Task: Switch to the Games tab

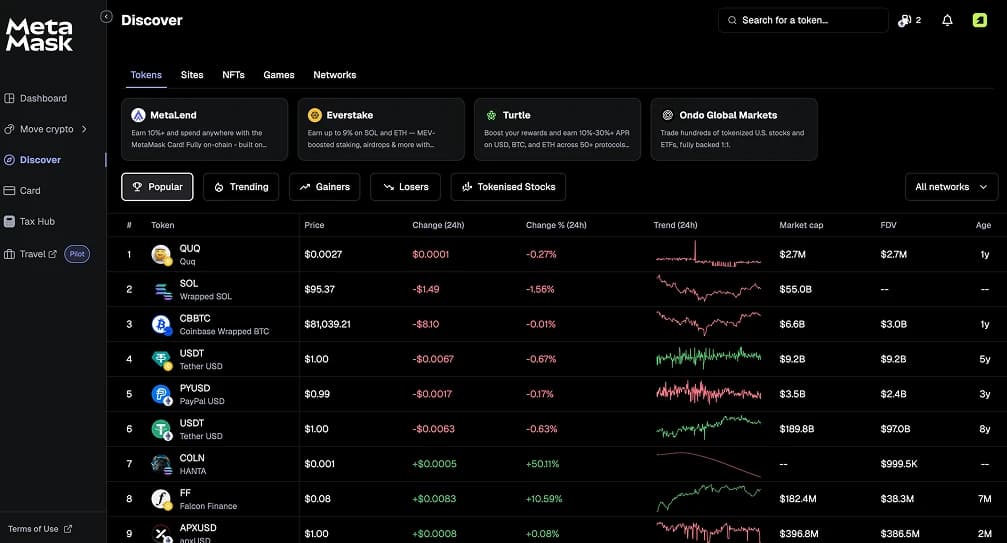Action: (x=279, y=75)
